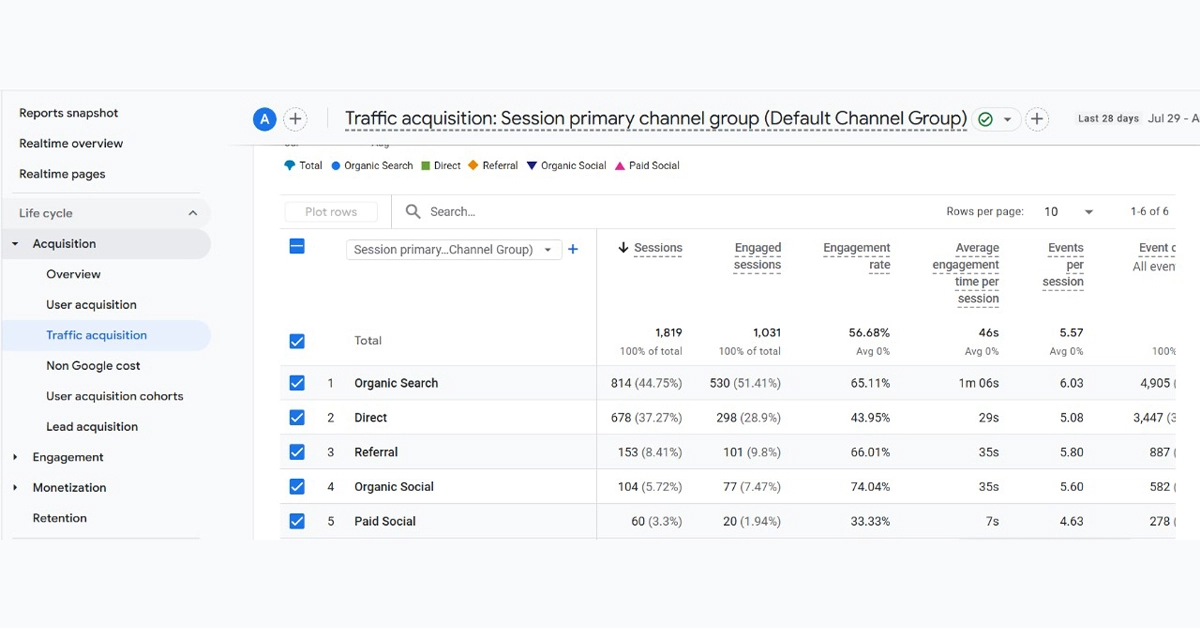Uncheck the Organic Search row checkbox
This screenshot has width=1200, height=628.
tap(297, 383)
